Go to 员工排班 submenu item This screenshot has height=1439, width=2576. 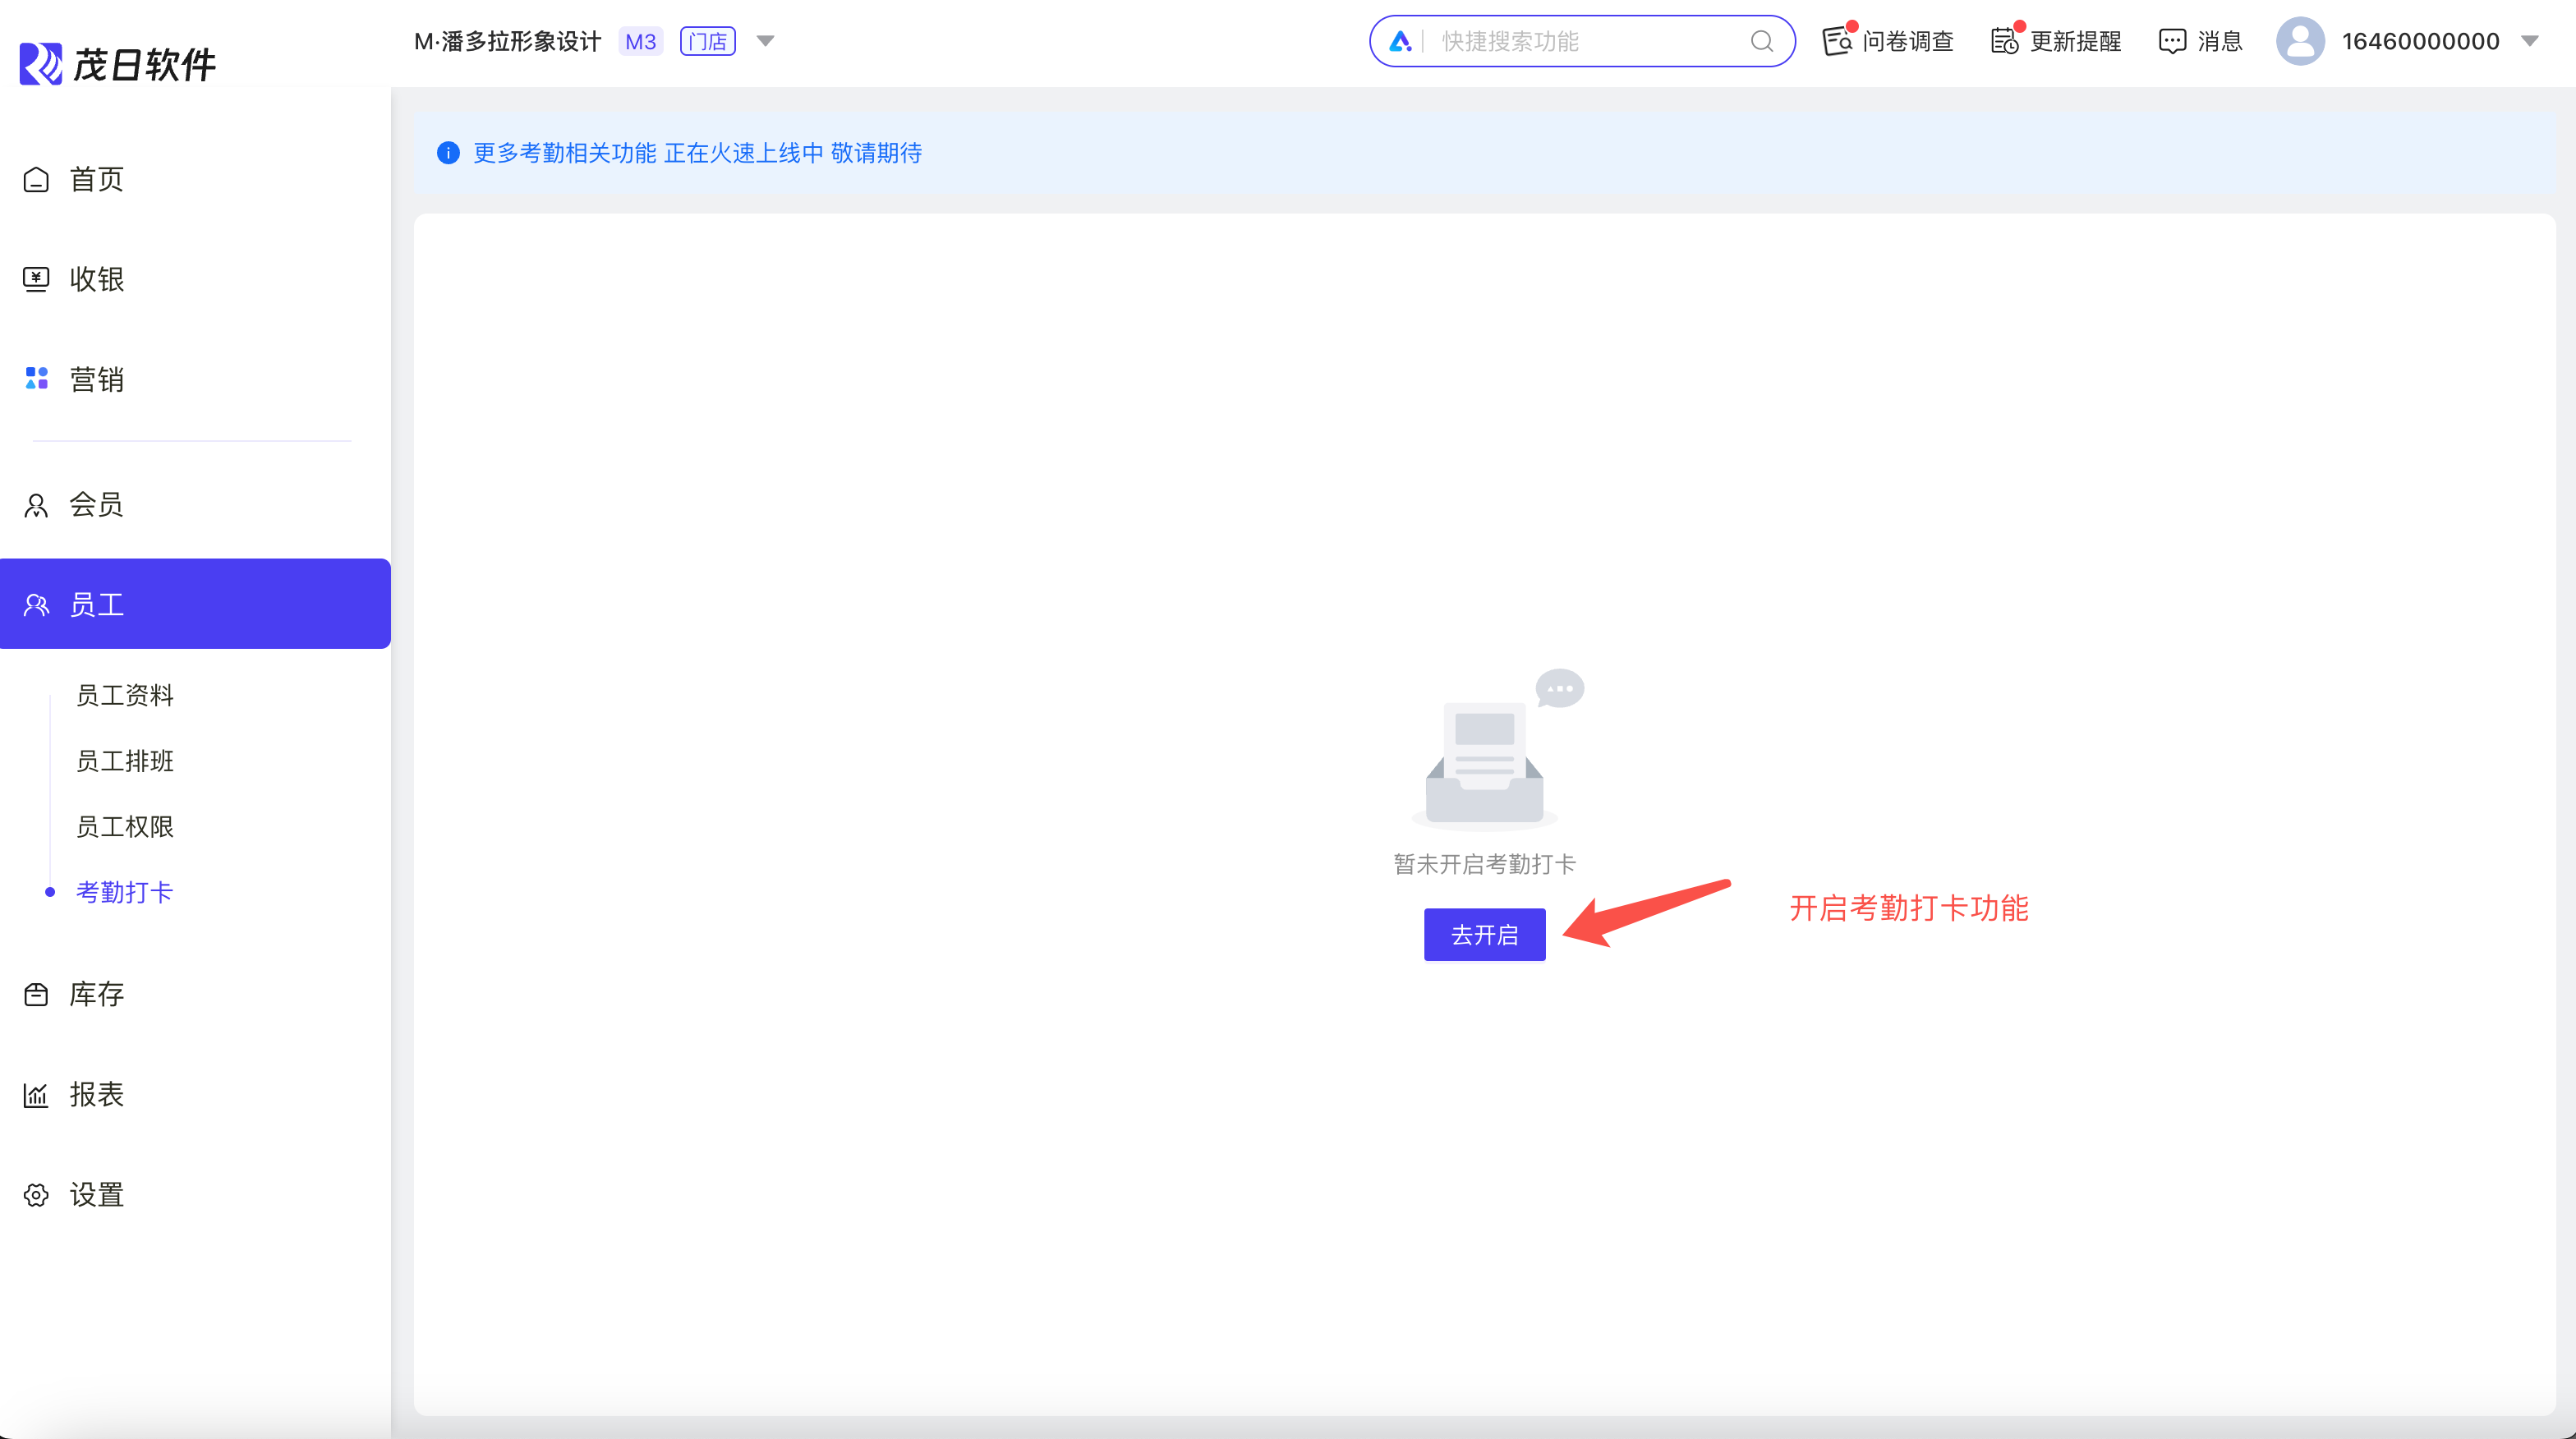point(125,761)
